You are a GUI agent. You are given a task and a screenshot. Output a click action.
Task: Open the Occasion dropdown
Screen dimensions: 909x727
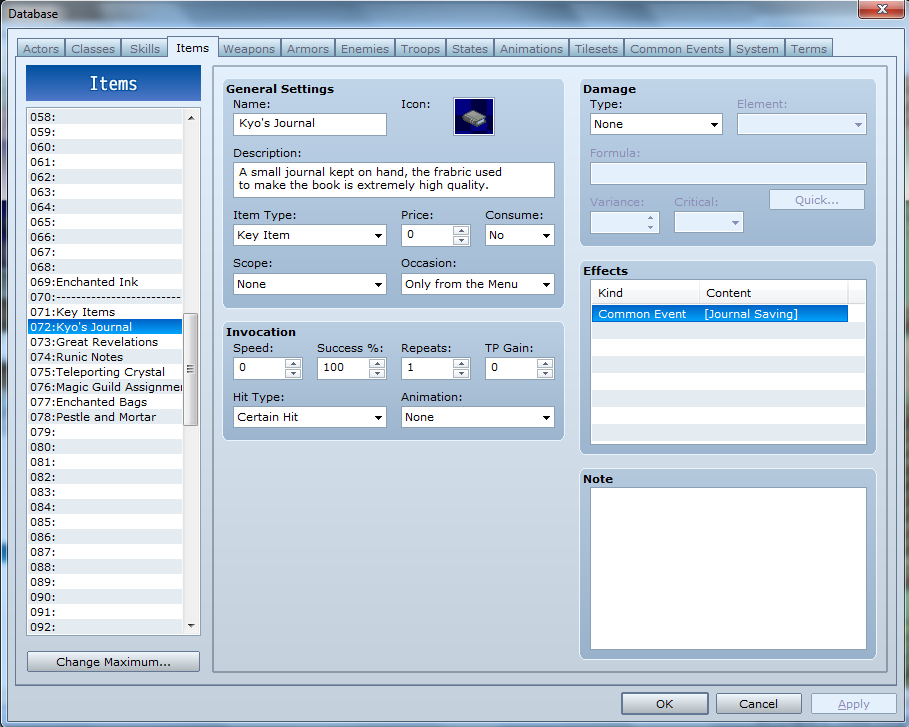pyautogui.click(x=477, y=284)
